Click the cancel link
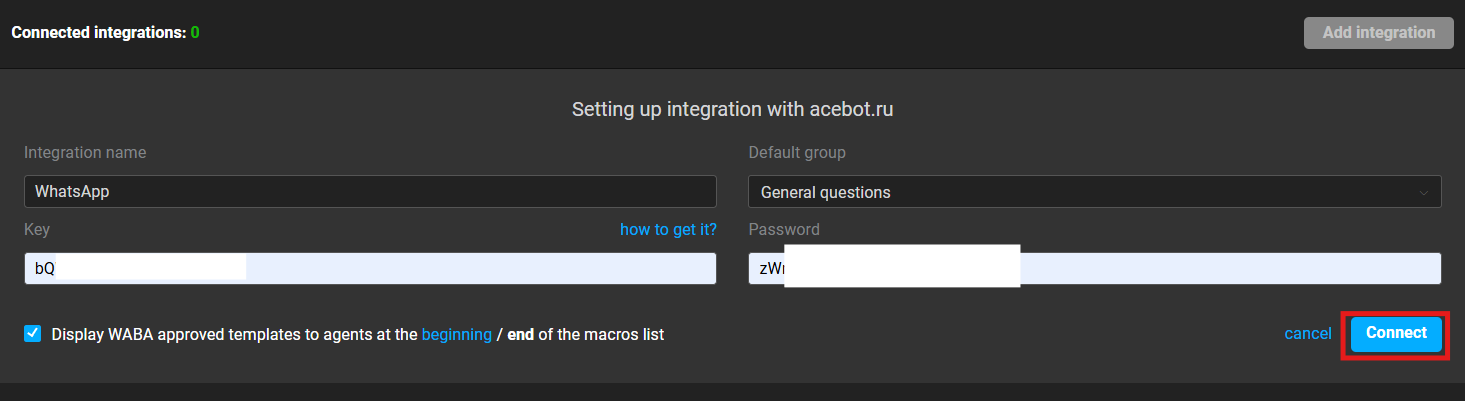The height and width of the screenshot is (401, 1465). point(1307,334)
